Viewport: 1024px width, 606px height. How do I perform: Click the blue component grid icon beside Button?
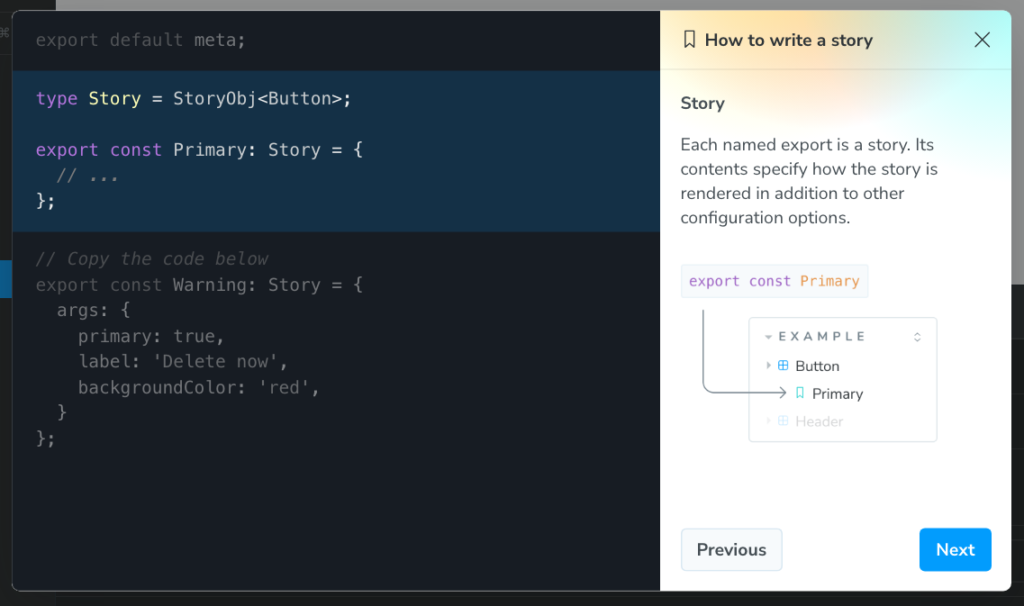pyautogui.click(x=783, y=366)
